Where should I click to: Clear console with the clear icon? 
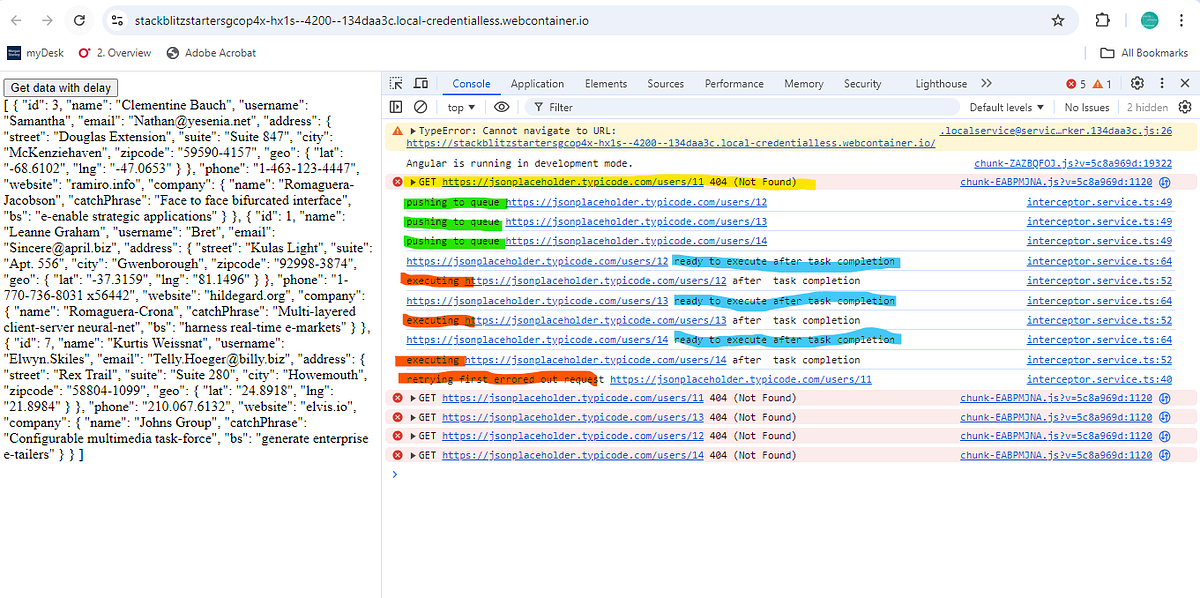tap(420, 107)
